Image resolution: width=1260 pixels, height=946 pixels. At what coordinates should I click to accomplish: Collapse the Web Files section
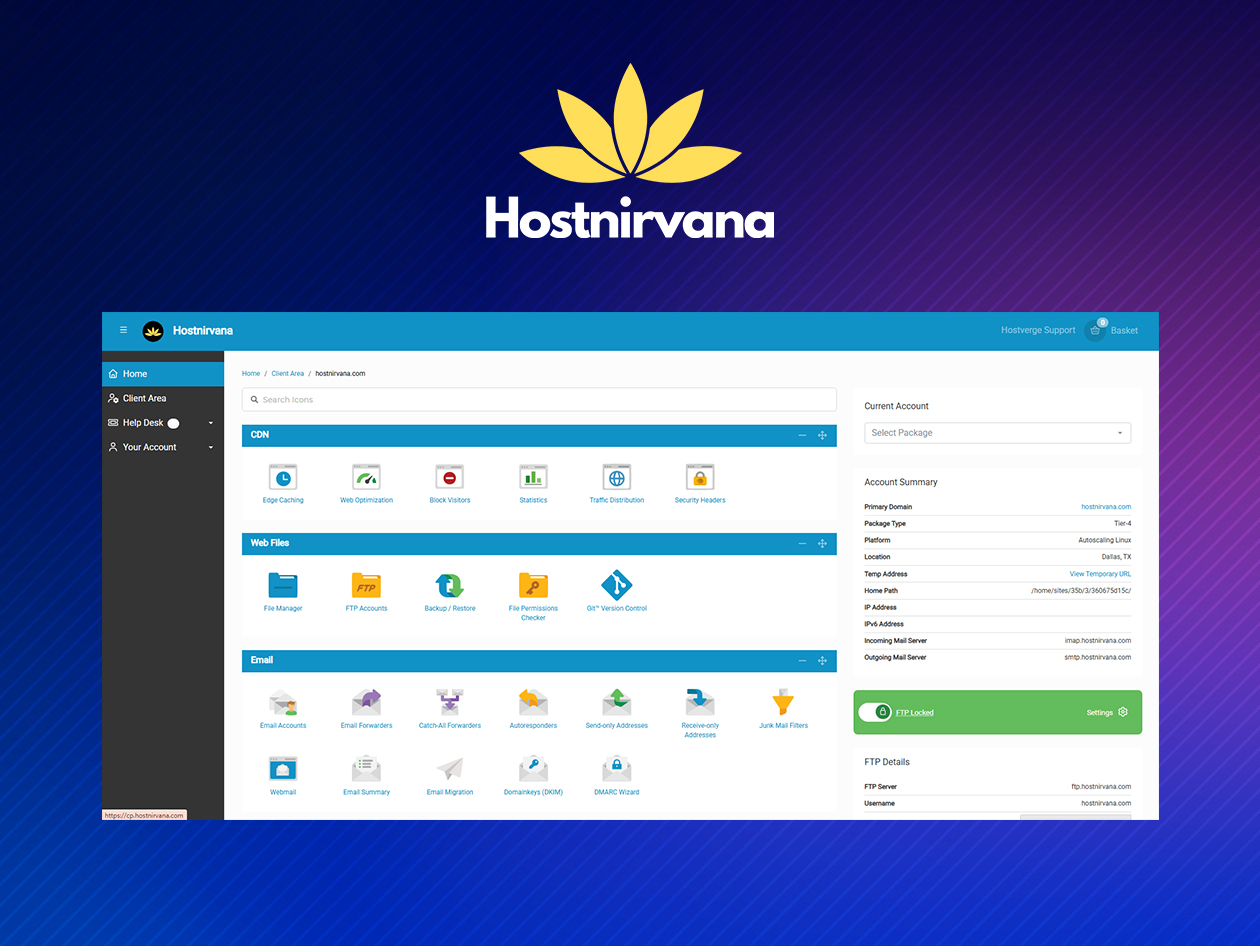pyautogui.click(x=801, y=544)
